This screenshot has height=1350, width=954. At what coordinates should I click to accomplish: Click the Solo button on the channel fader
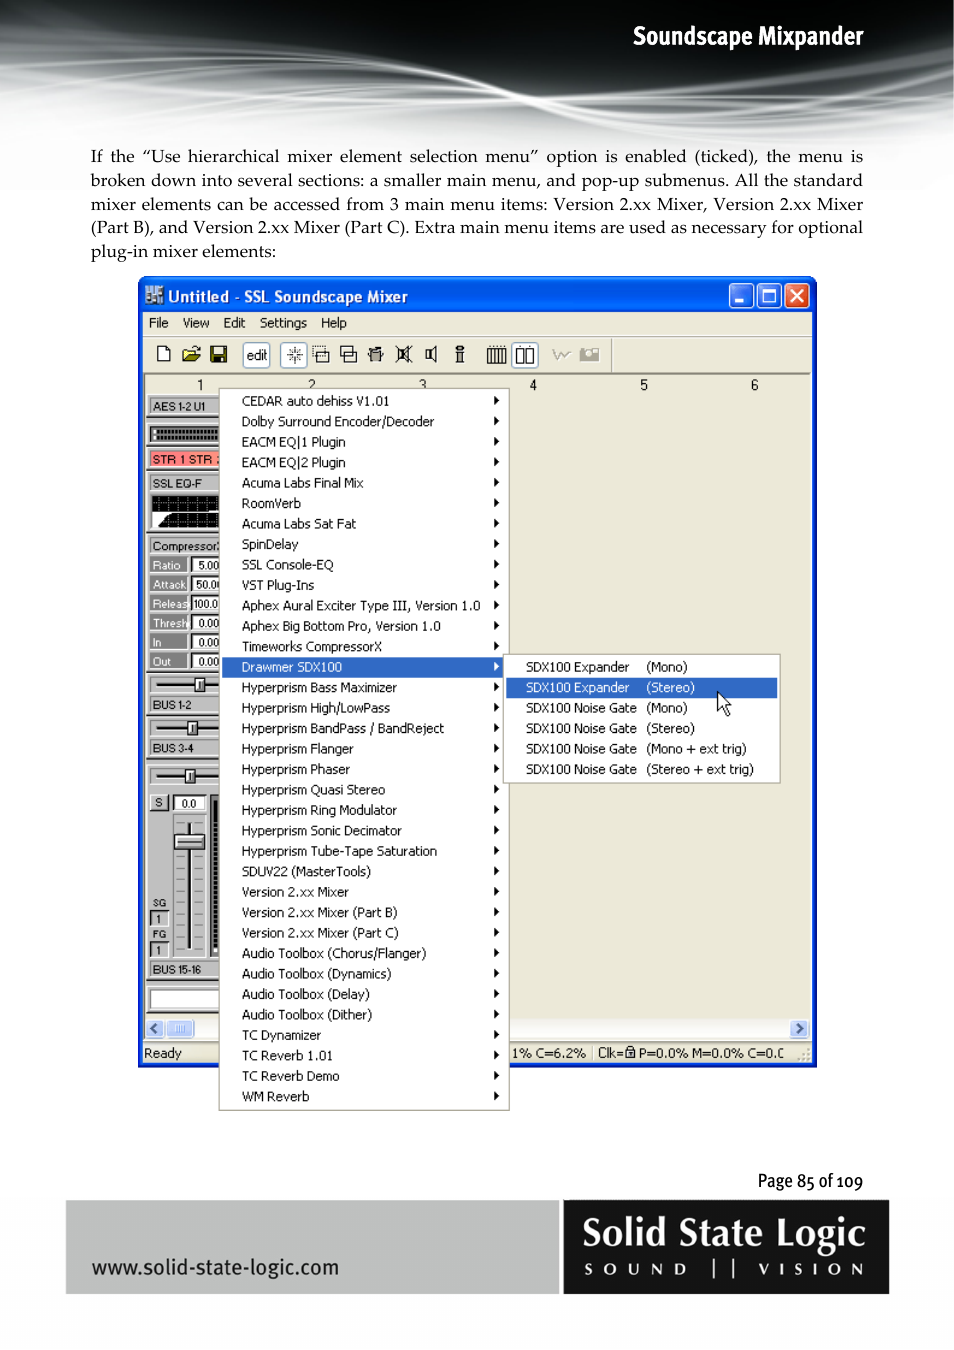point(158,801)
